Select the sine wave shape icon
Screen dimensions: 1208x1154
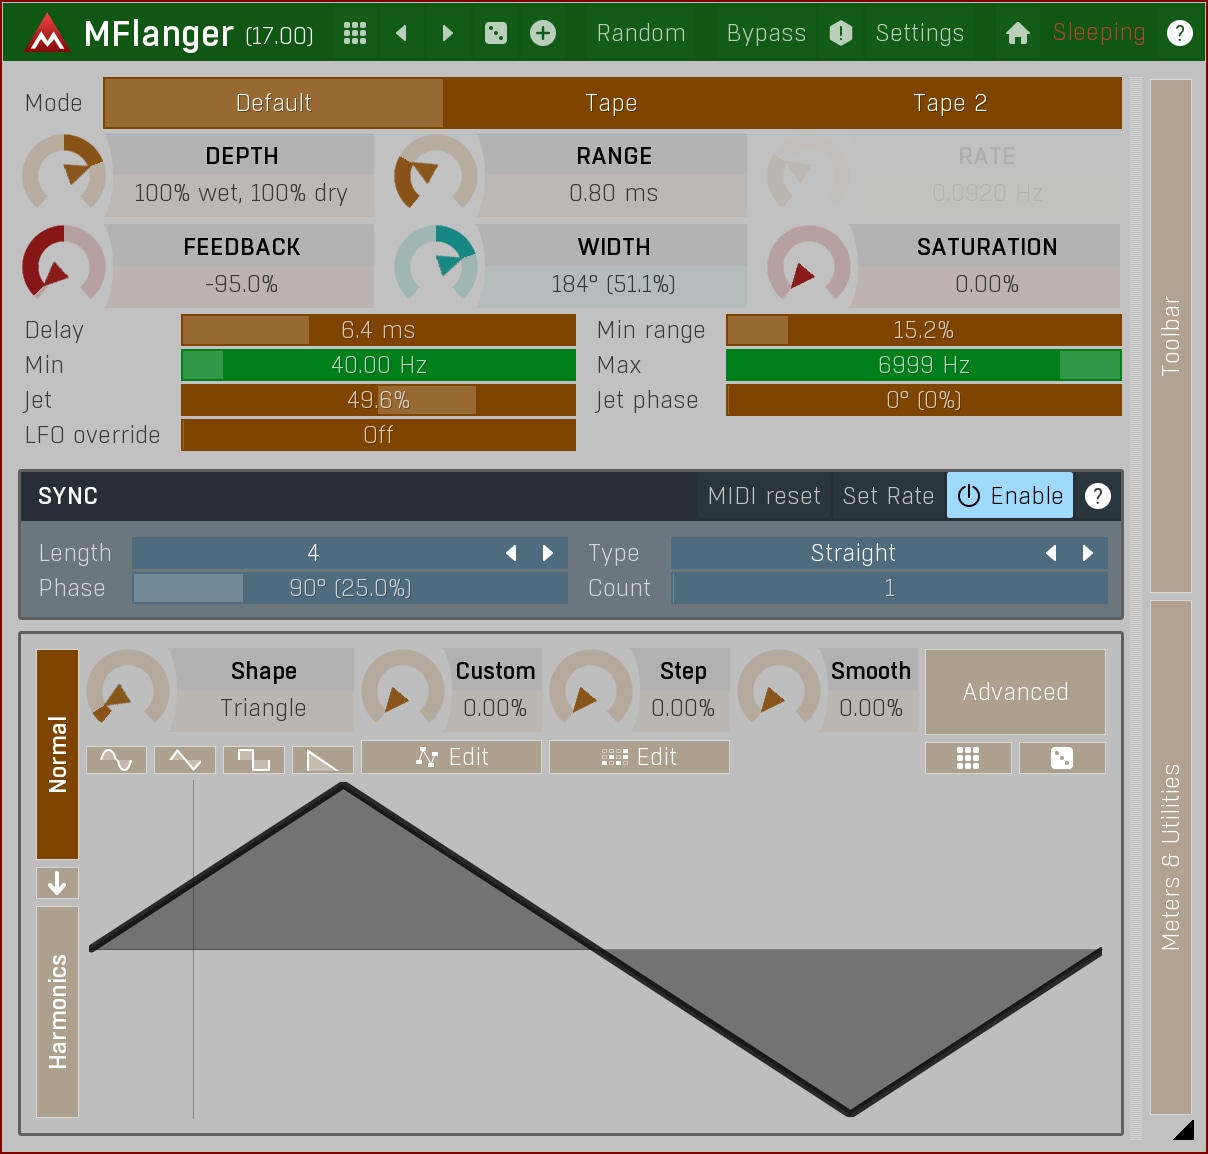click(x=116, y=760)
